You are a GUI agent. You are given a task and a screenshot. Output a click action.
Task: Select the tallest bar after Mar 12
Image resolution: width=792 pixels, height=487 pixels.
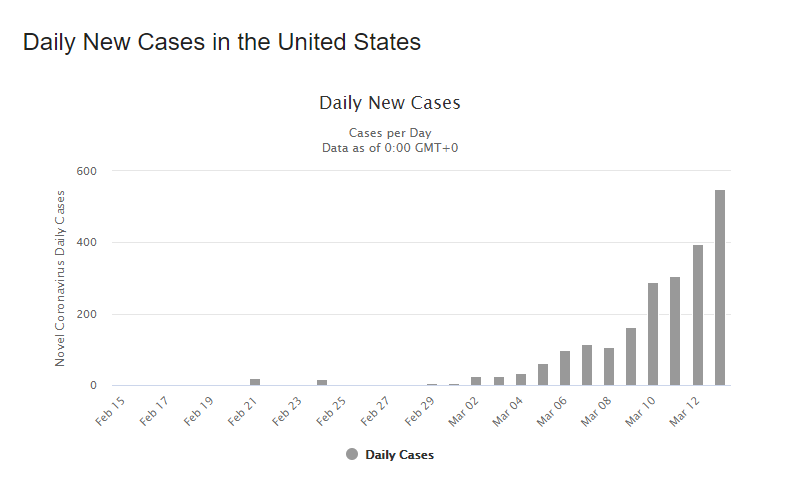[720, 287]
